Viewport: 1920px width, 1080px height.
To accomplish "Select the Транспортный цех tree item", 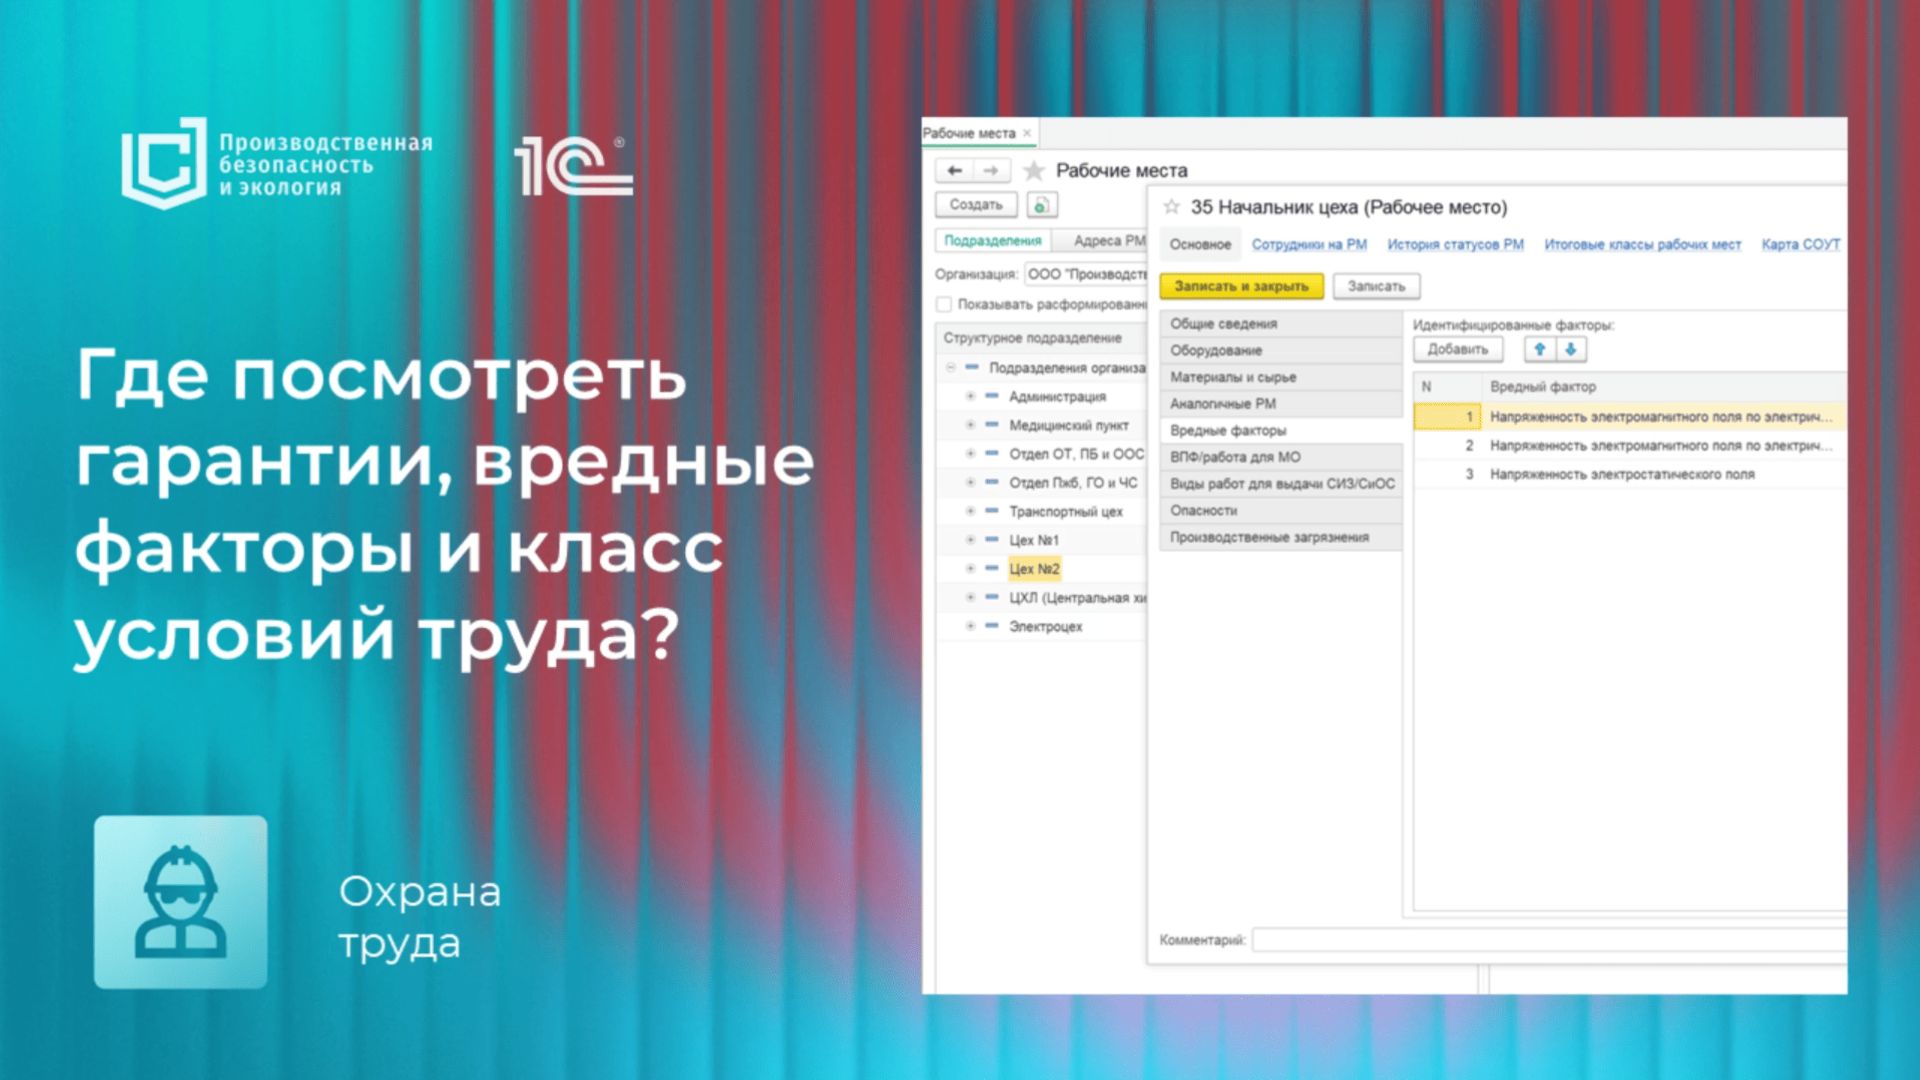I will (1065, 512).
